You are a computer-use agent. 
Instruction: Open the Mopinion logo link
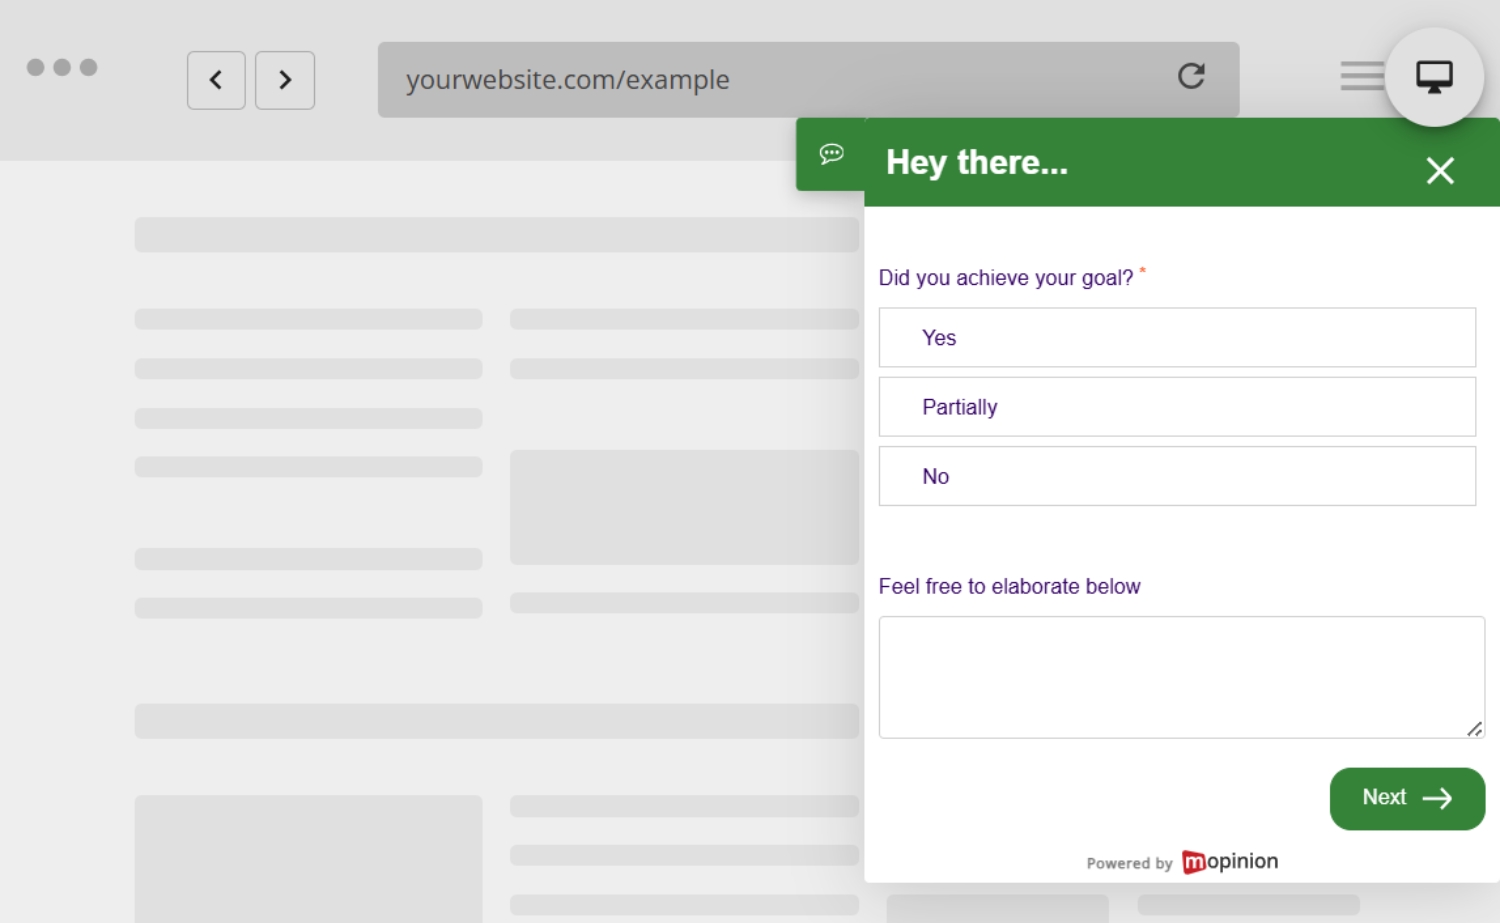click(1230, 862)
